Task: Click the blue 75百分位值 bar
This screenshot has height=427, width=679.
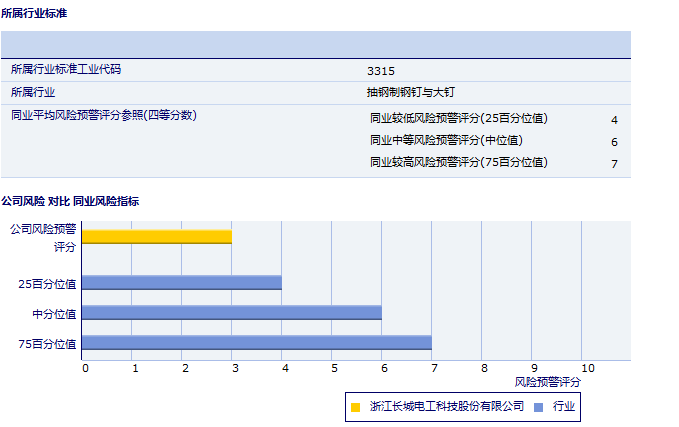Action: [256, 343]
